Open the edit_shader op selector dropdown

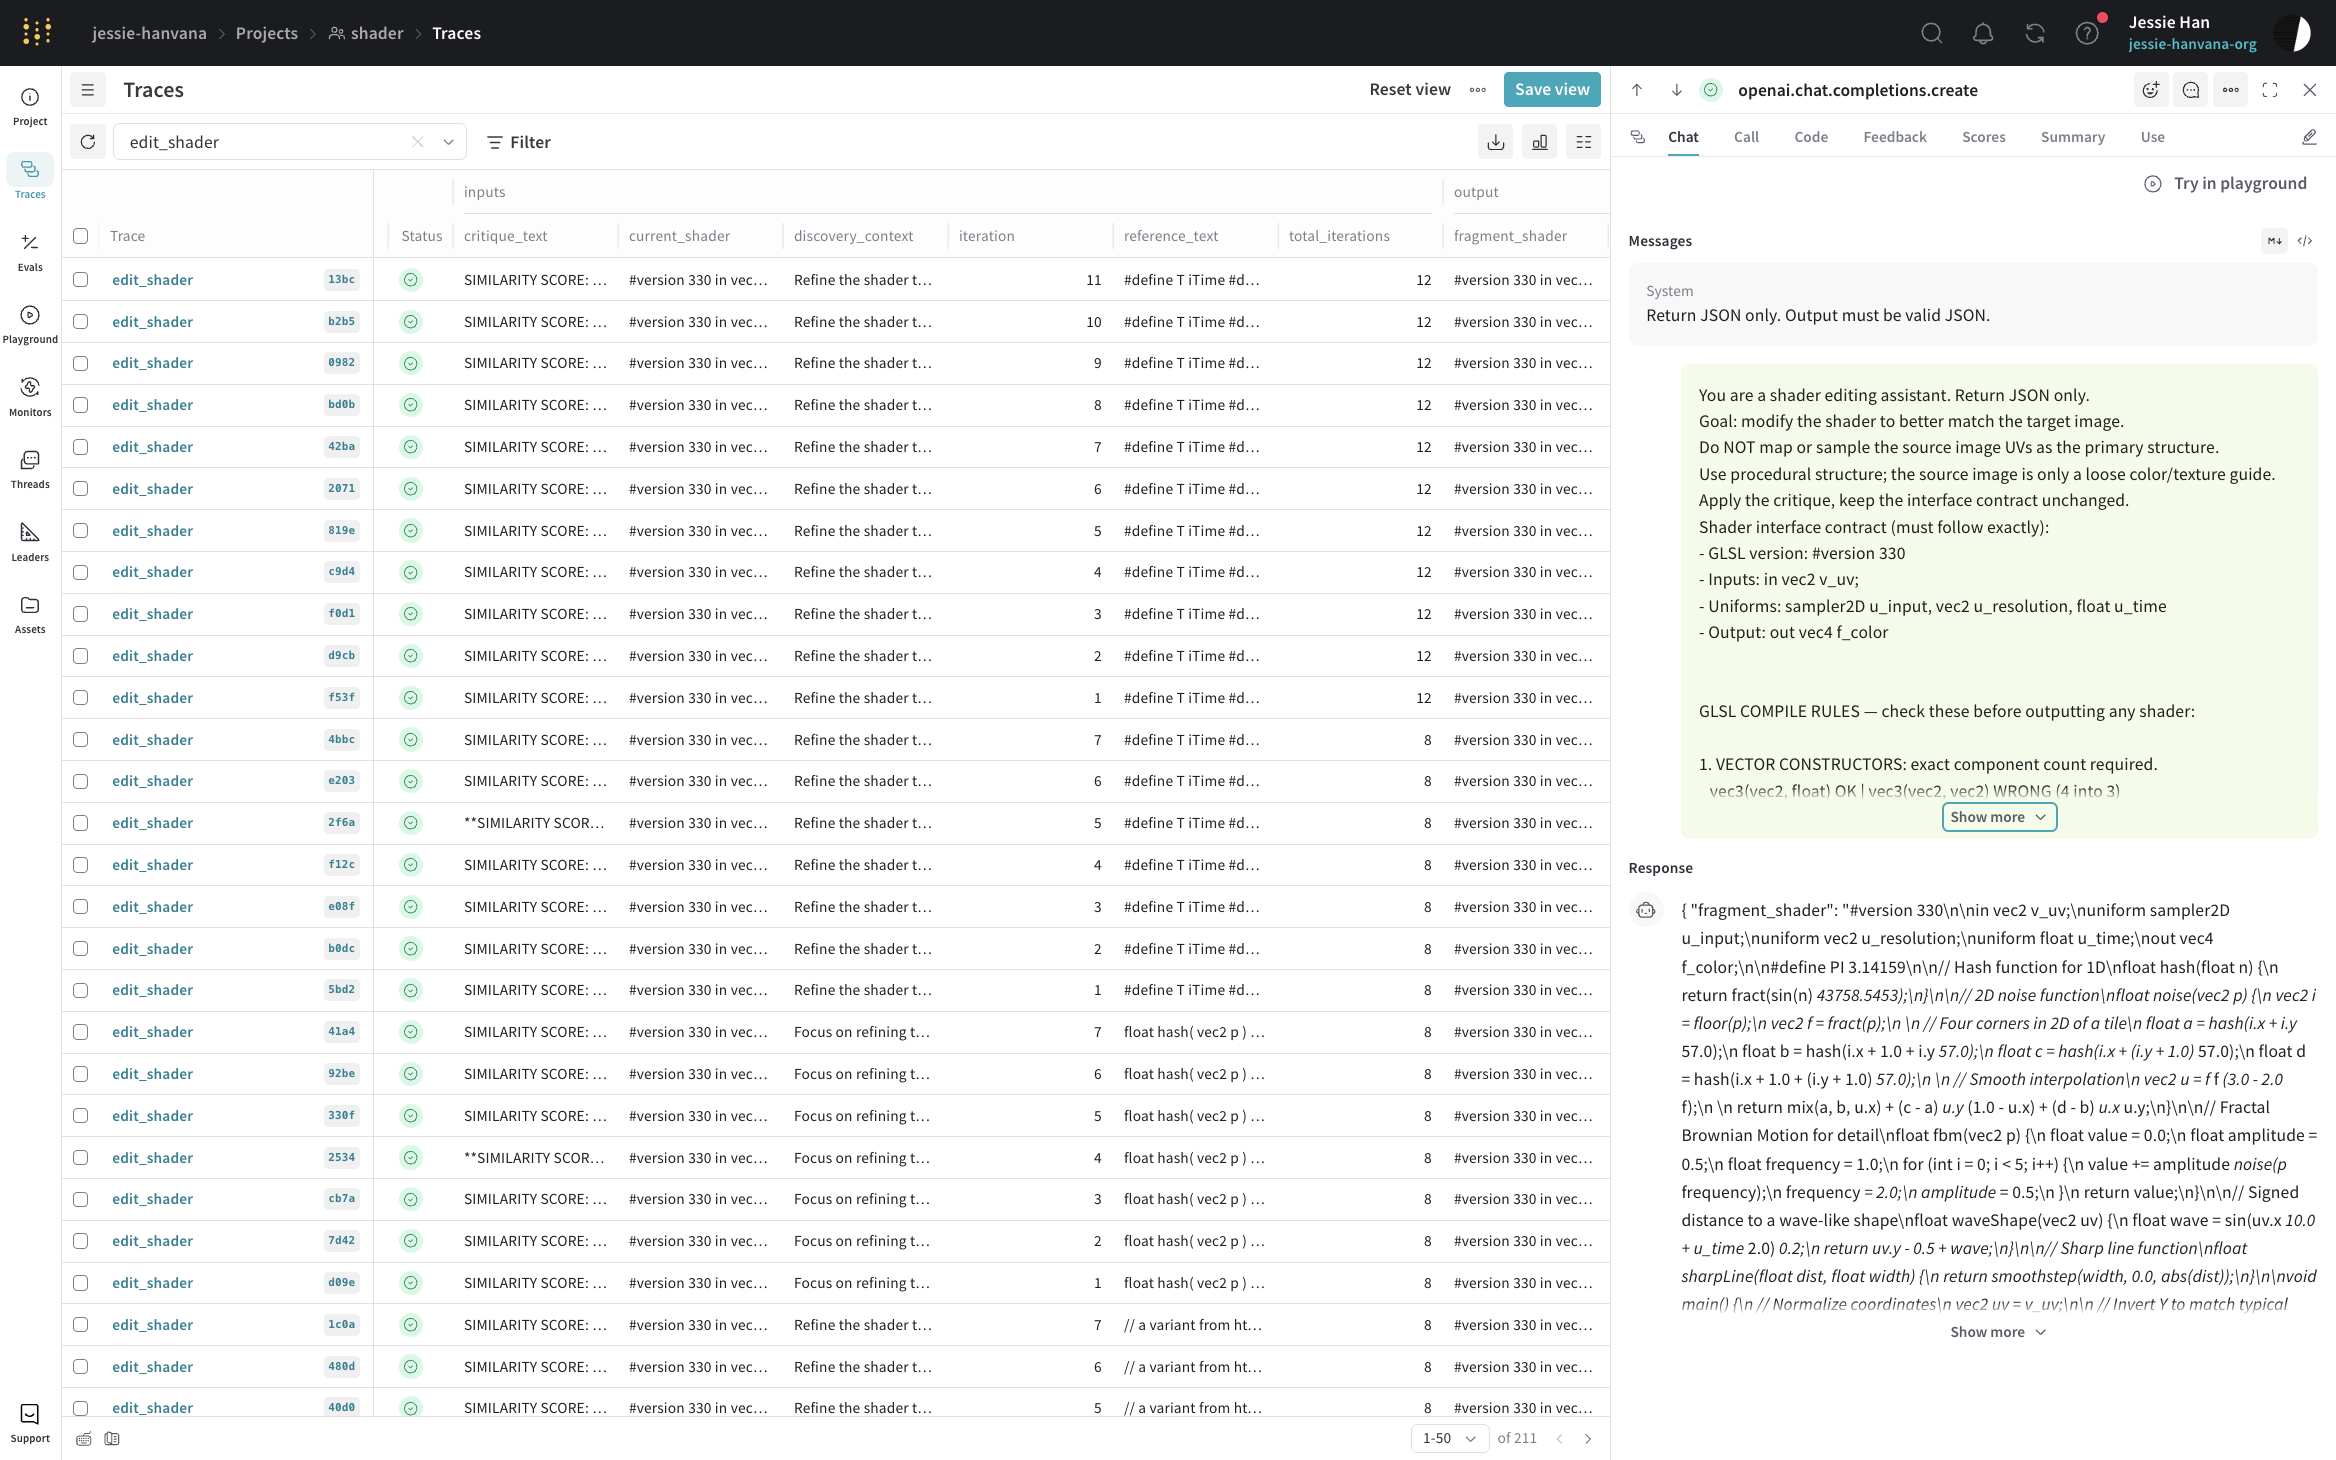[449, 142]
